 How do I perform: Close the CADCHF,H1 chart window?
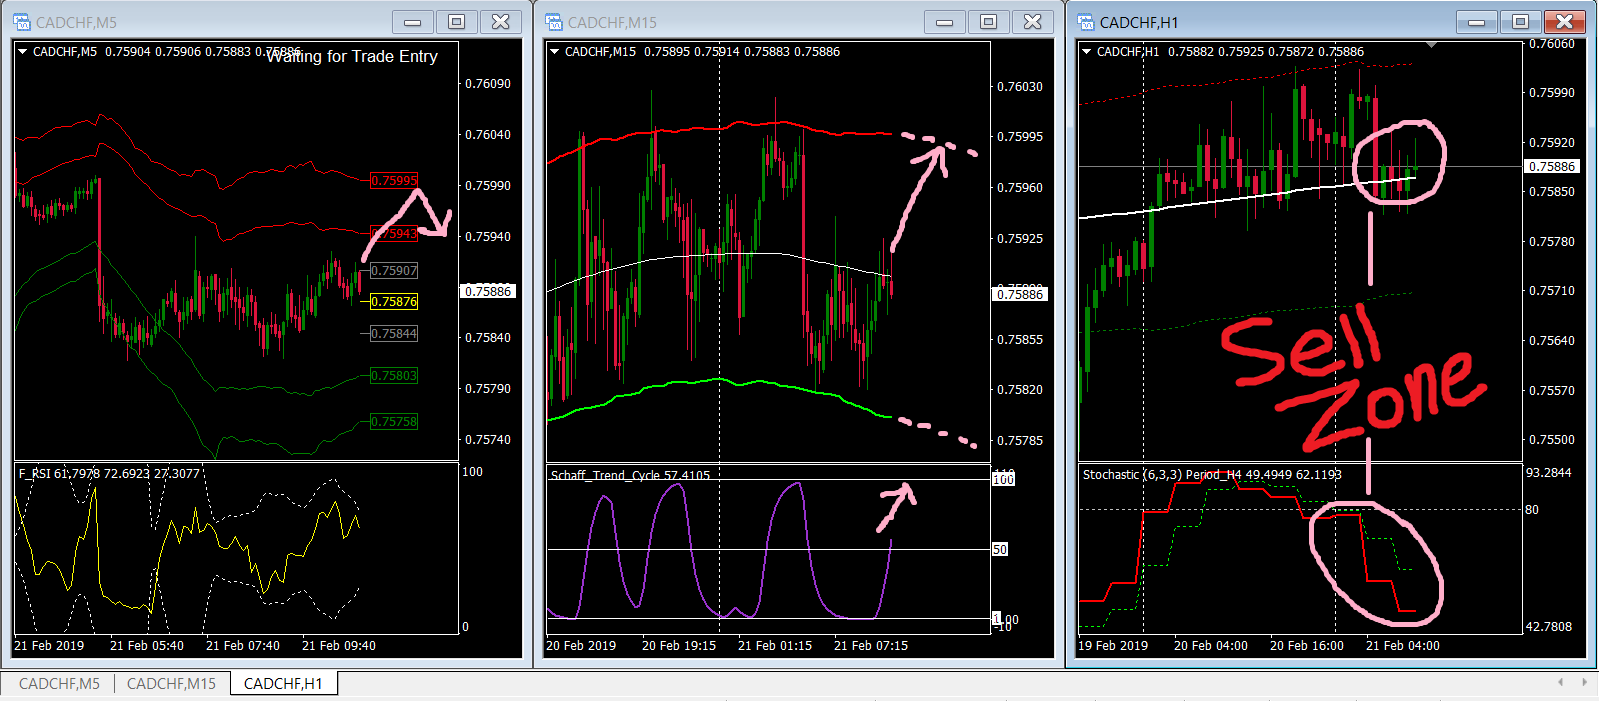coord(1565,22)
